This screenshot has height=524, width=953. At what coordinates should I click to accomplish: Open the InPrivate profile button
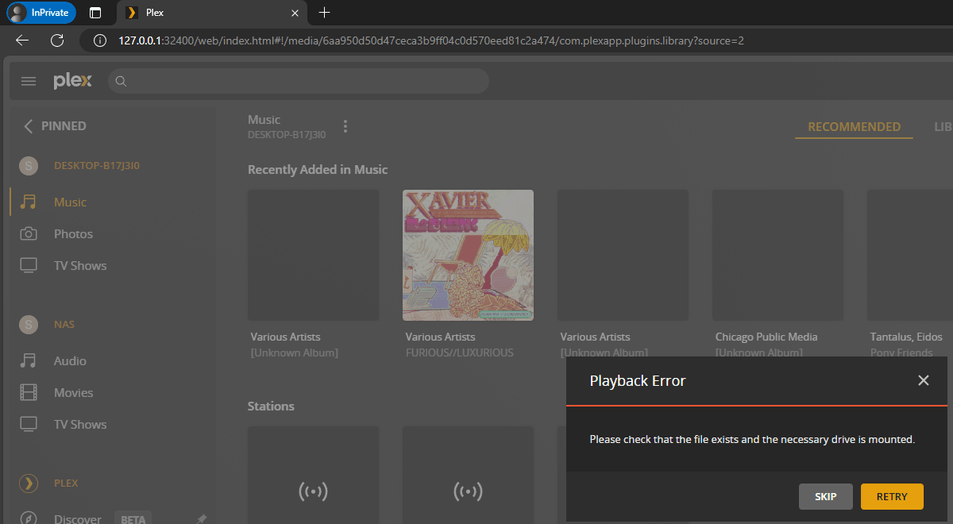41,13
